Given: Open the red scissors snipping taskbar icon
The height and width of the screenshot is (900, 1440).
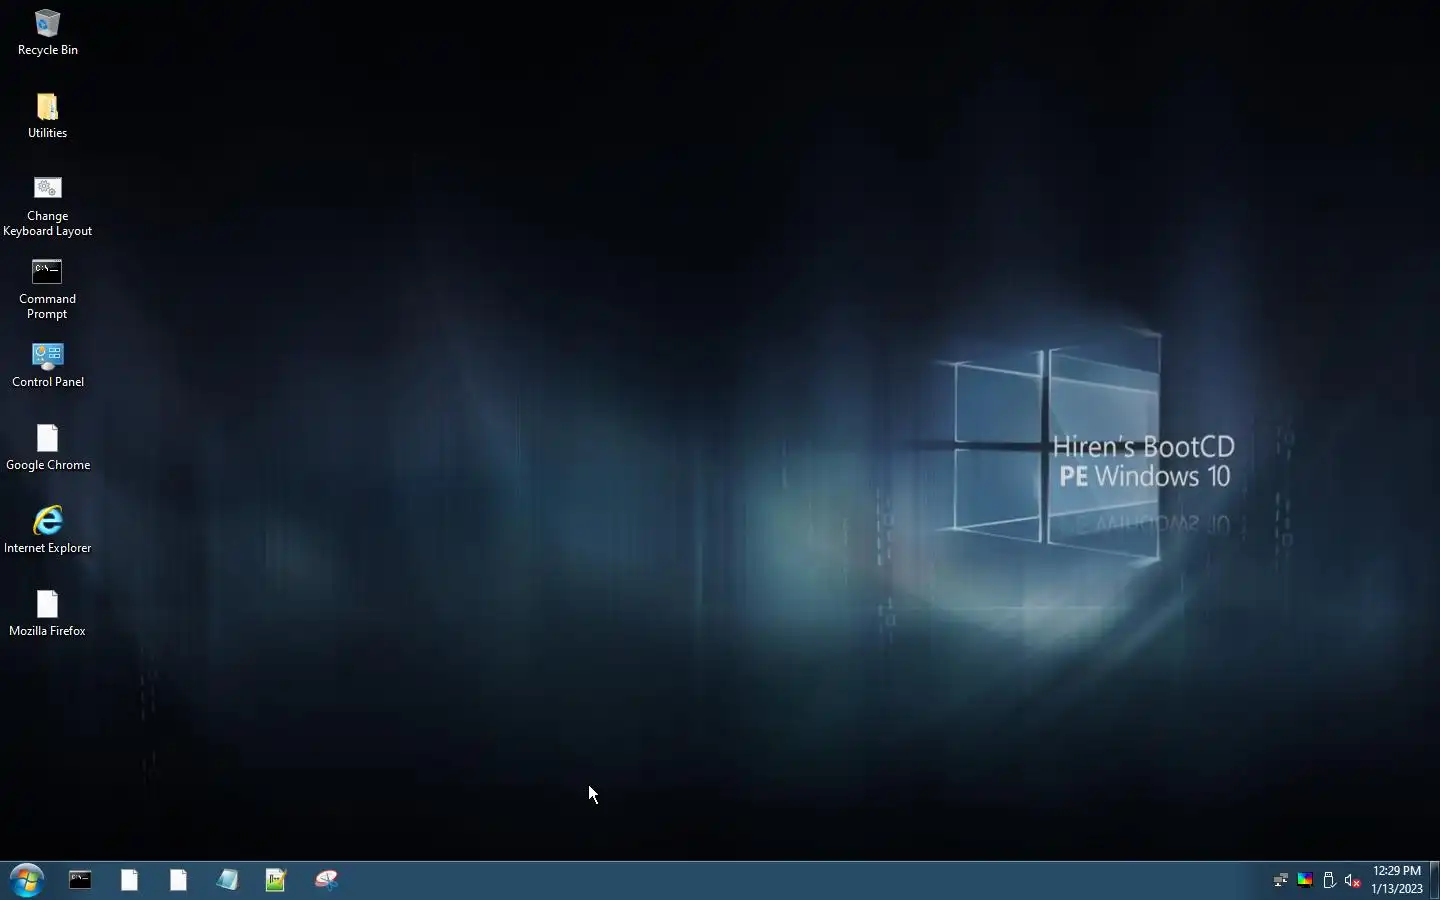Looking at the screenshot, I should click(326, 880).
